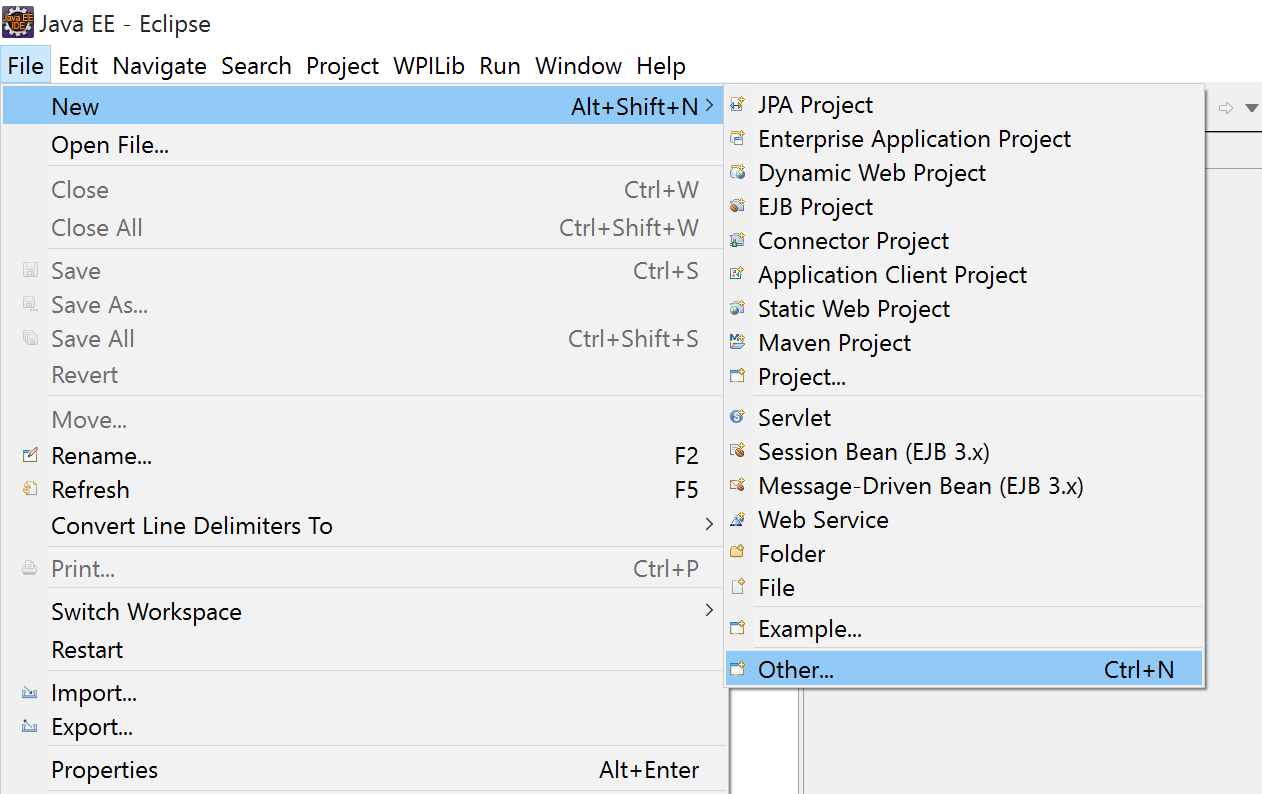Click the Web Service icon
The height and width of the screenshot is (794, 1262).
click(738, 519)
